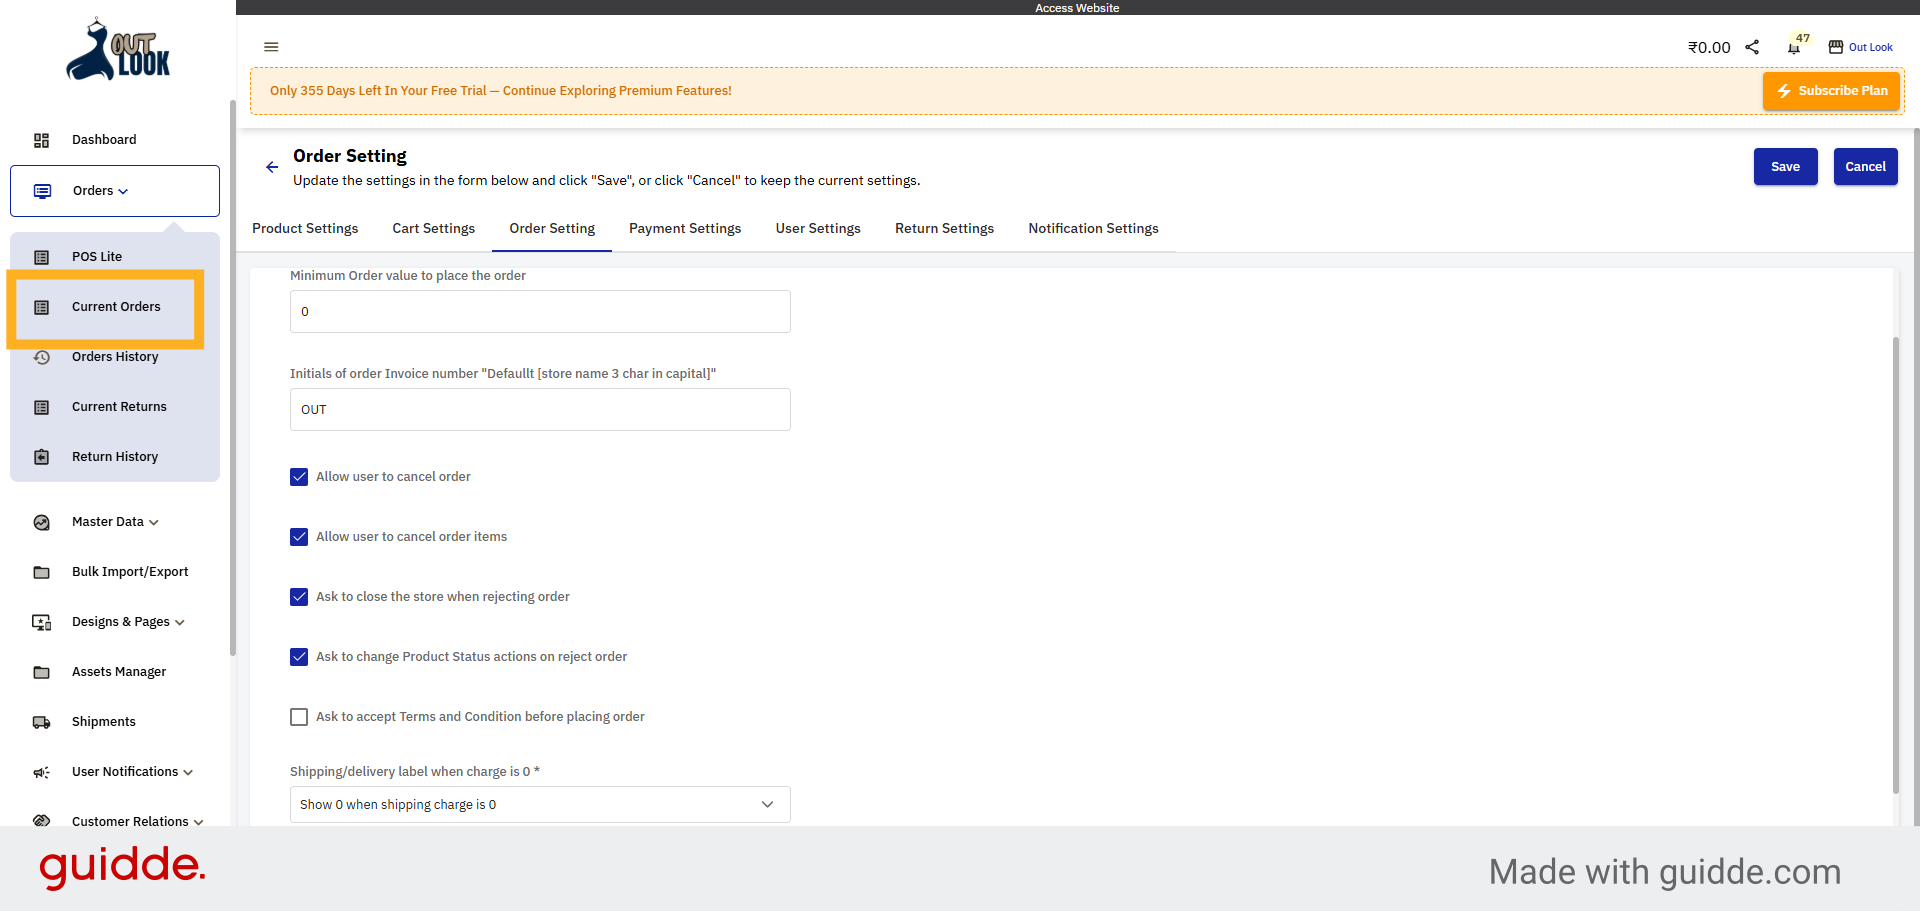The height and width of the screenshot is (911, 1920).
Task: Open the Cart Settings tab
Action: pos(434,229)
